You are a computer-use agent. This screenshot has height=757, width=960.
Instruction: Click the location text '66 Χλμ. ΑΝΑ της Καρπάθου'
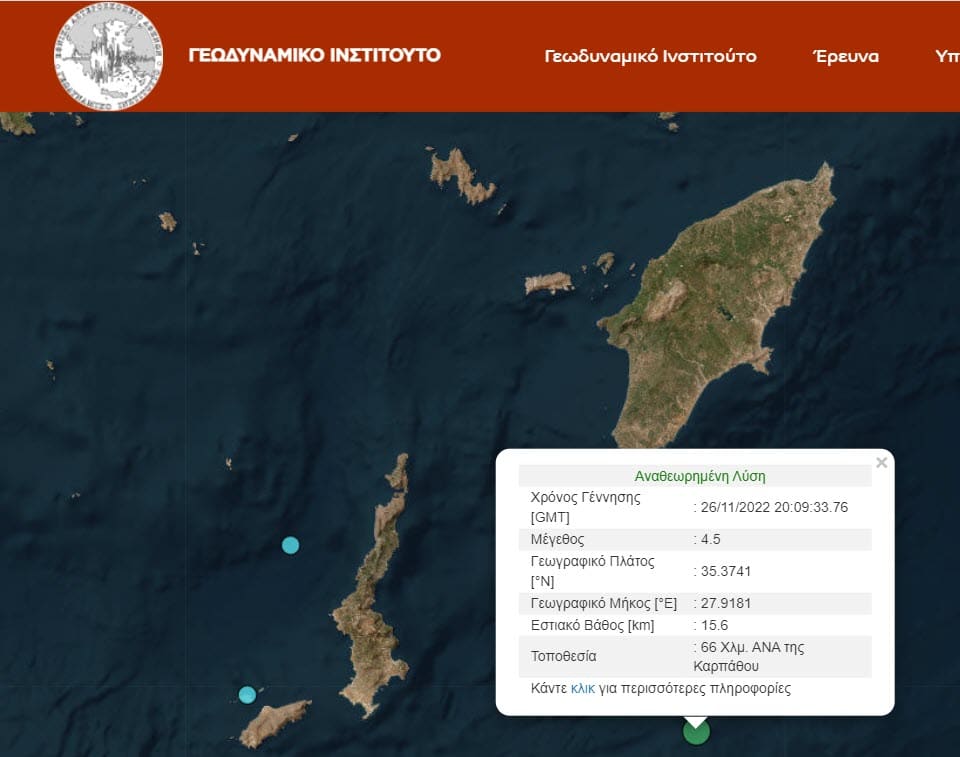tap(749, 657)
